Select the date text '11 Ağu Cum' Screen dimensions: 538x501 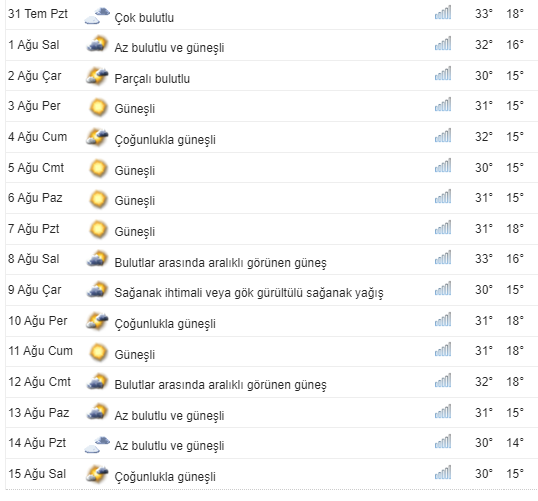pos(40,351)
